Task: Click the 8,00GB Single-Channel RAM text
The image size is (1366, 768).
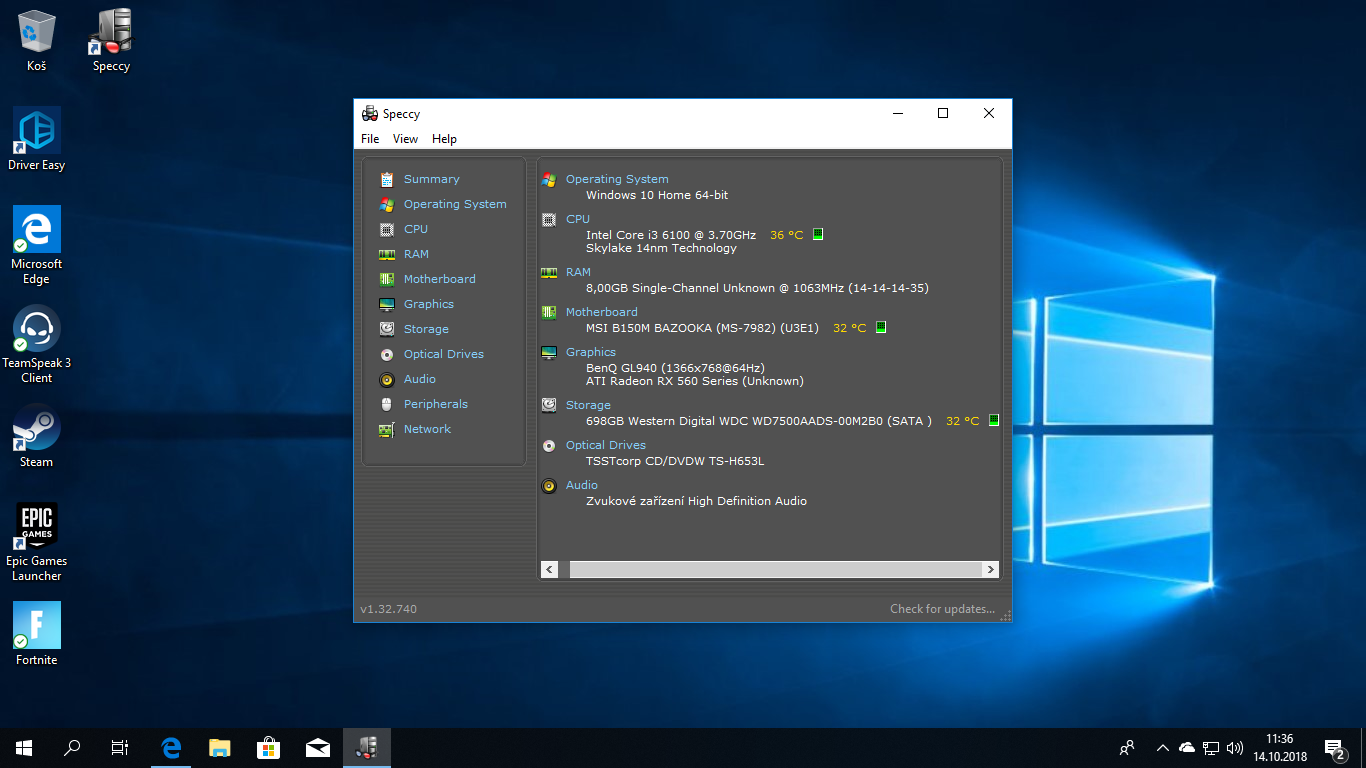Action: (757, 288)
